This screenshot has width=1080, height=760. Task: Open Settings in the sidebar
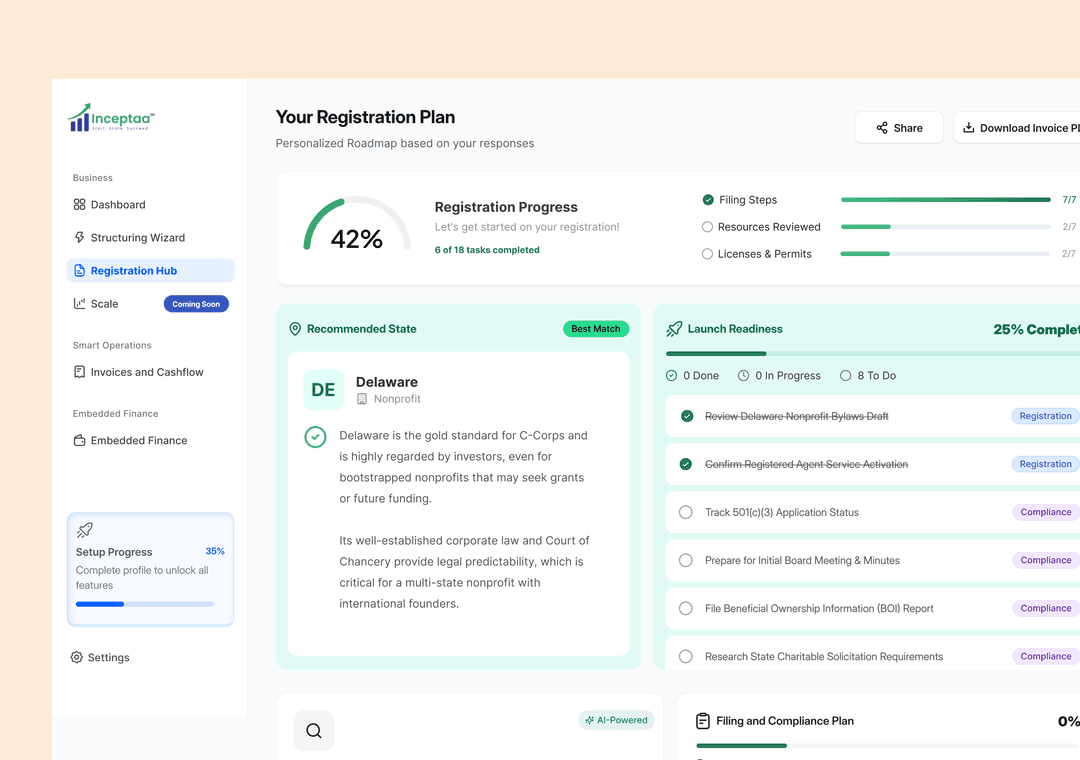click(x=100, y=657)
